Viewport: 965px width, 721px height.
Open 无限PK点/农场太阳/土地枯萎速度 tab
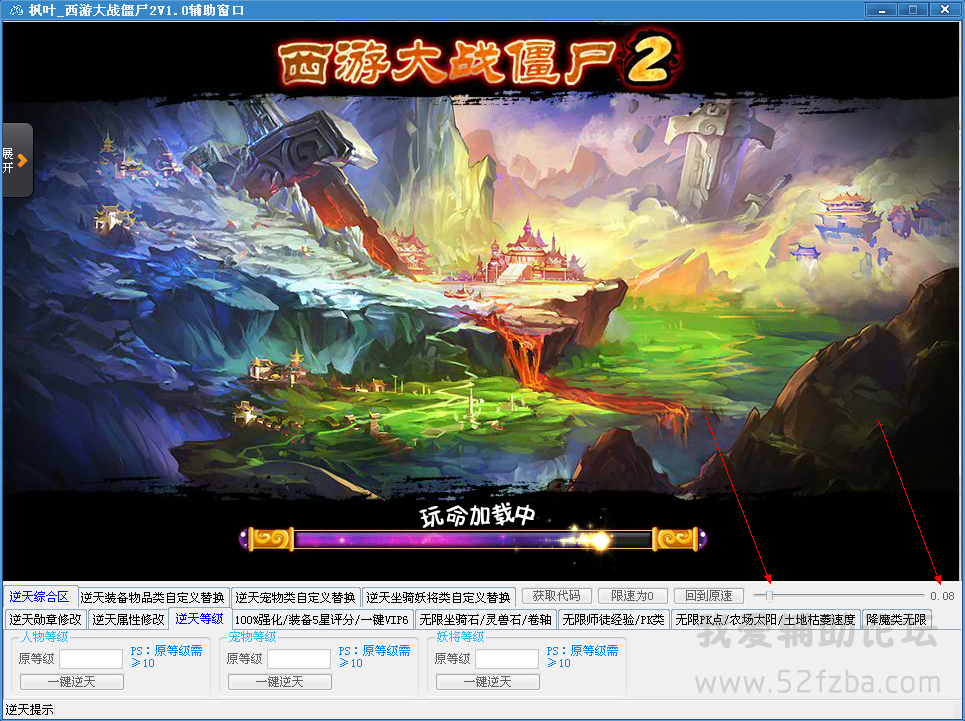[765, 619]
